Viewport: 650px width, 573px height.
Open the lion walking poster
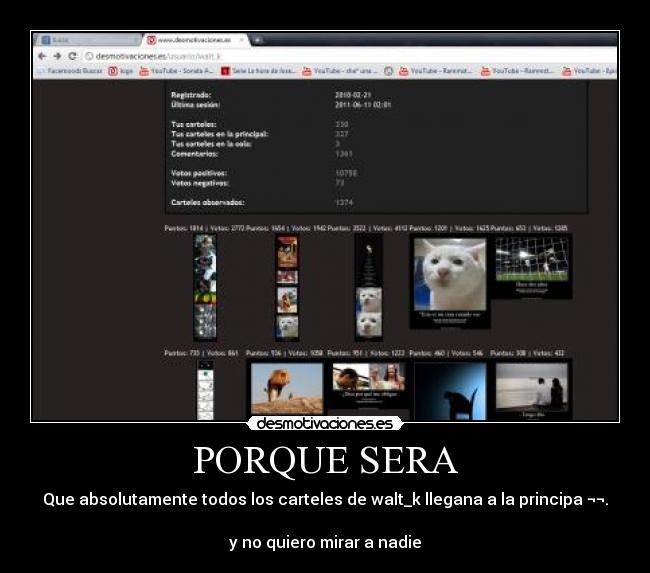click(287, 389)
